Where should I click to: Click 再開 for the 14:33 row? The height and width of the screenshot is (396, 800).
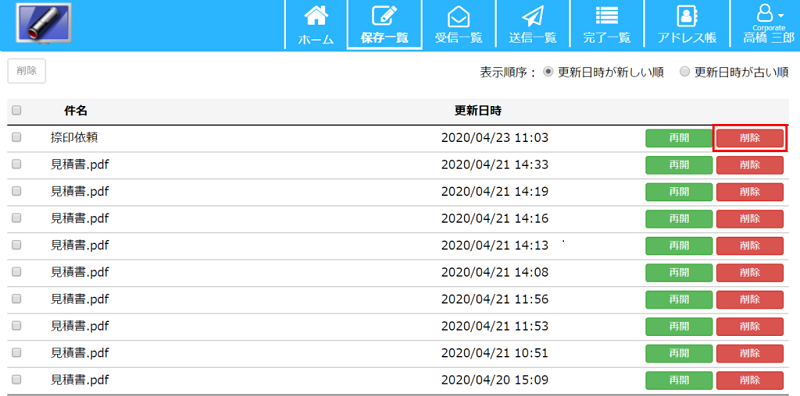[x=679, y=165]
